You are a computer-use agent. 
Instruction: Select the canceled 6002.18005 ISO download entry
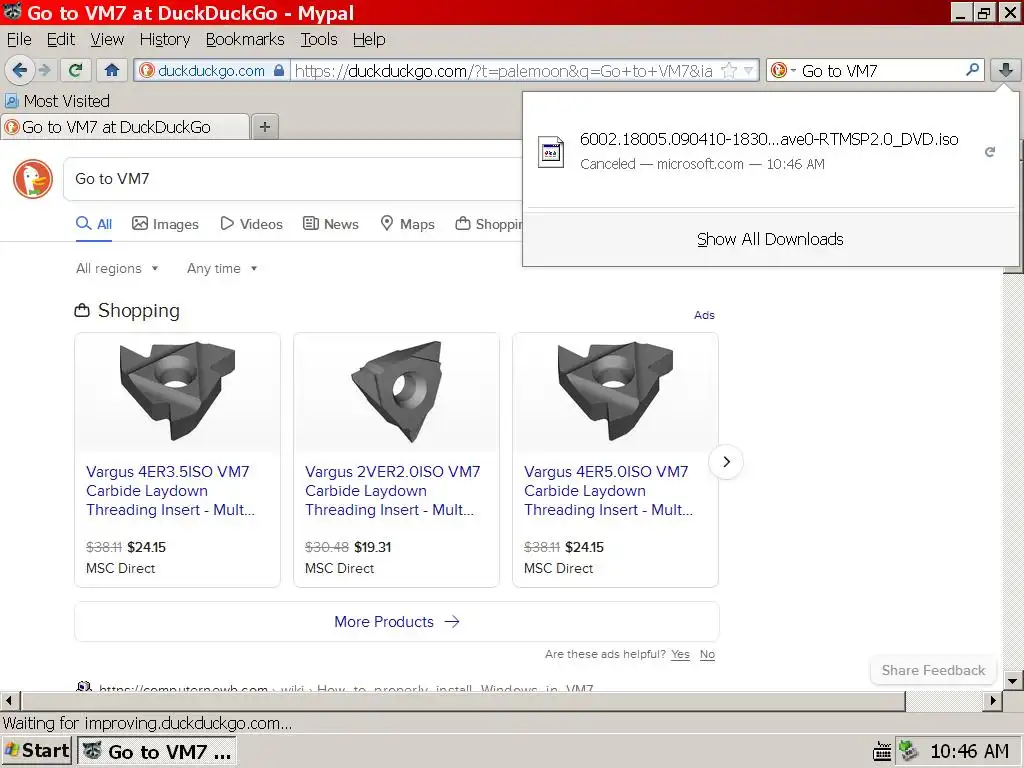pos(770,152)
